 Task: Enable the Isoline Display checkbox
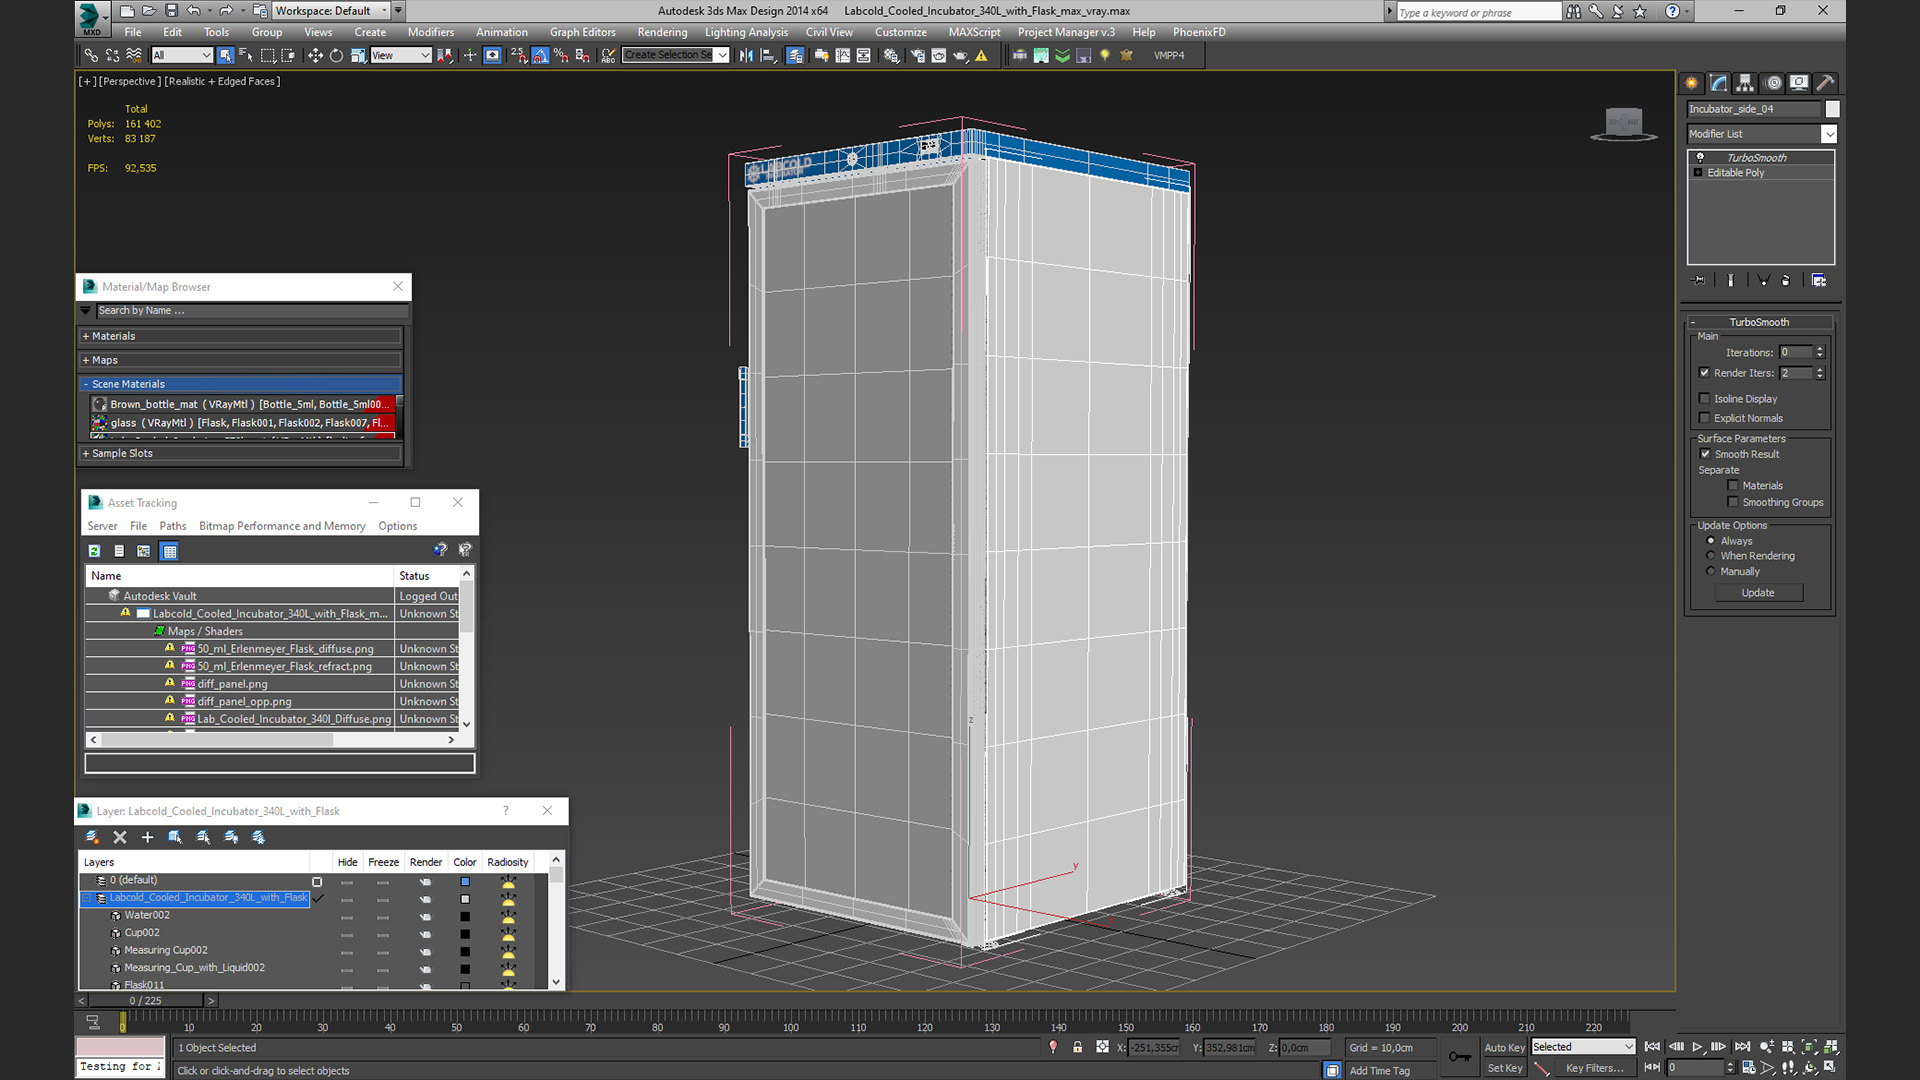point(1705,399)
